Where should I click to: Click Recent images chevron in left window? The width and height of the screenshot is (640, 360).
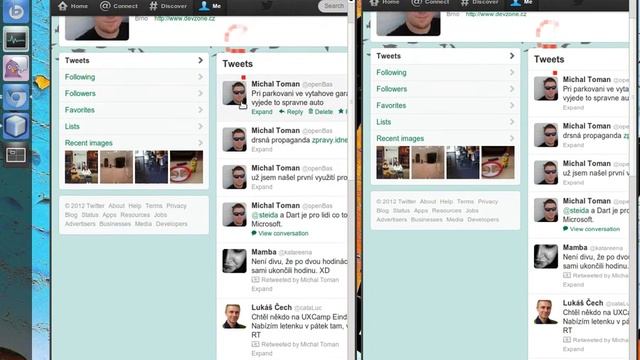200,143
